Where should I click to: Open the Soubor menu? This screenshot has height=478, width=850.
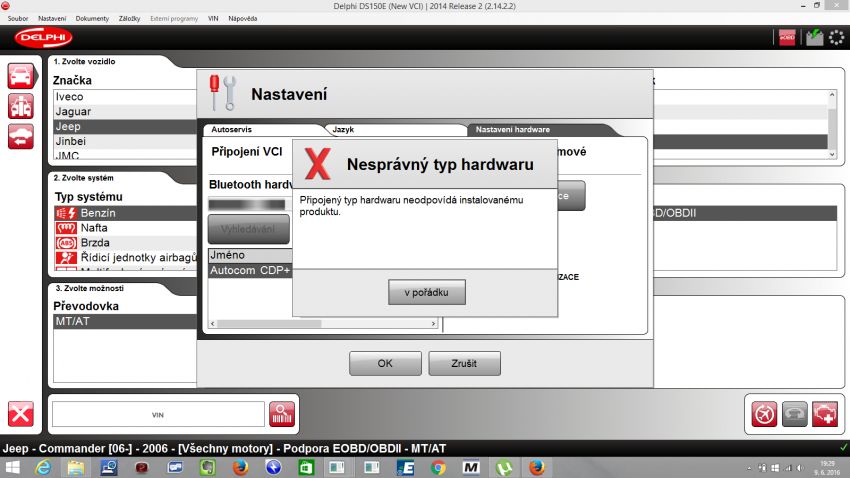(17, 18)
